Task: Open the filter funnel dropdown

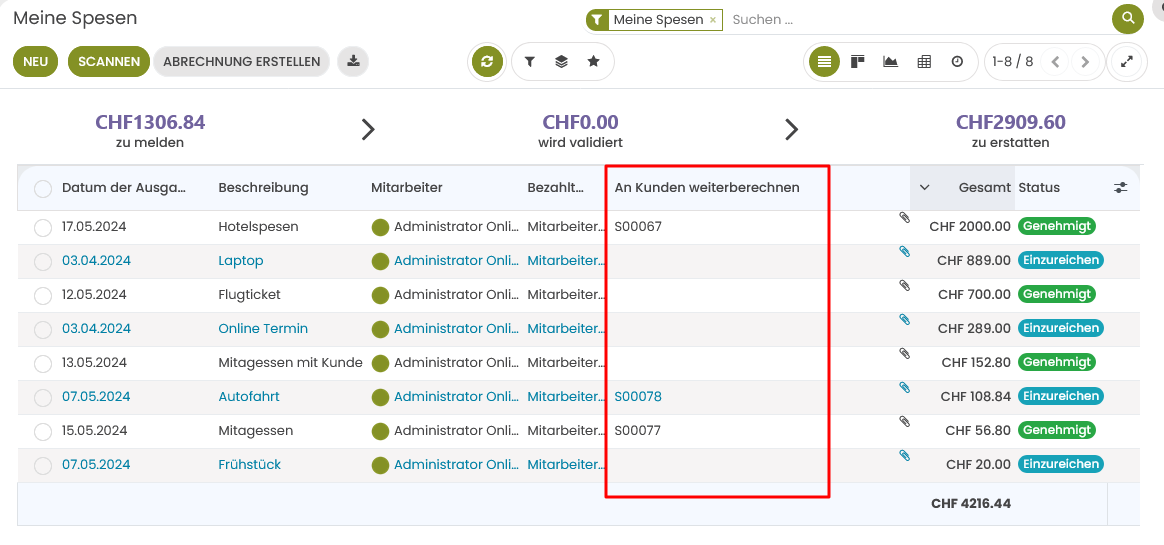Action: coord(530,62)
